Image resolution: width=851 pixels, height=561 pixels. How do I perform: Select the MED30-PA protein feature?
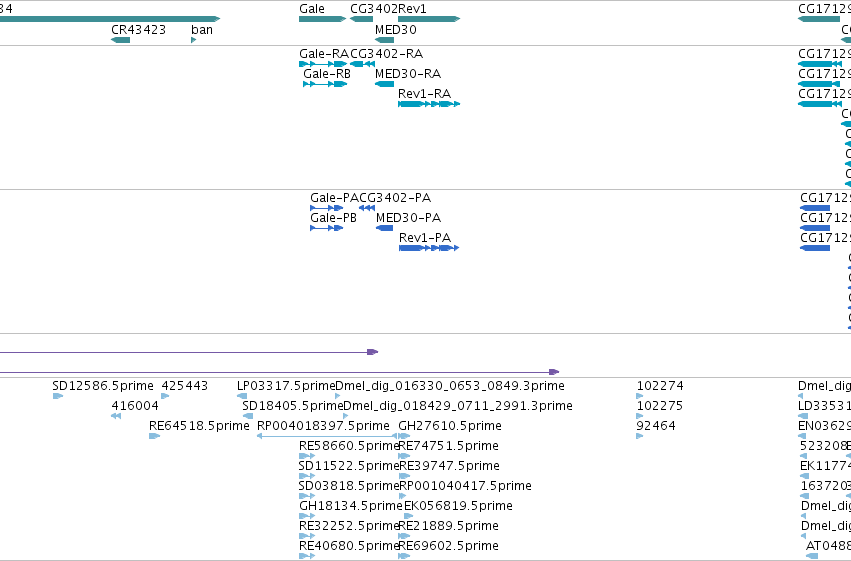385,228
